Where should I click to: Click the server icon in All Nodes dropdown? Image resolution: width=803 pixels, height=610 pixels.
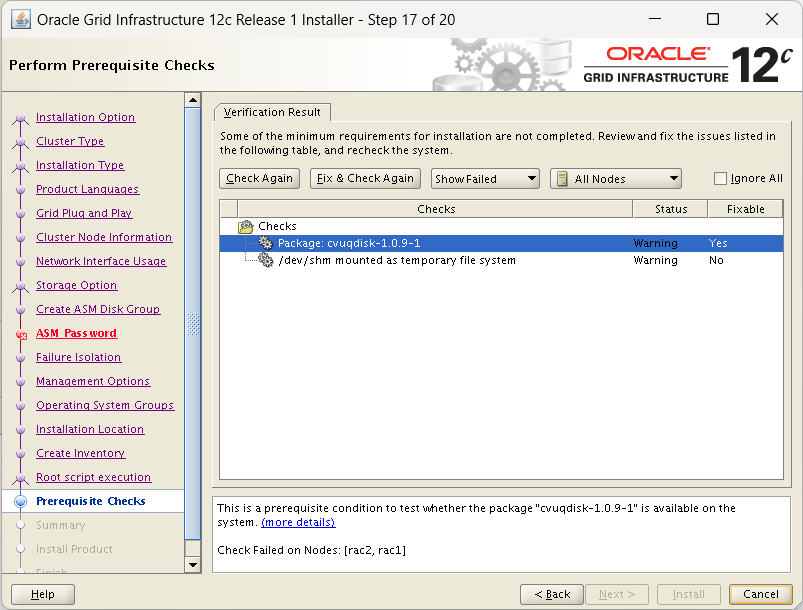pos(562,179)
